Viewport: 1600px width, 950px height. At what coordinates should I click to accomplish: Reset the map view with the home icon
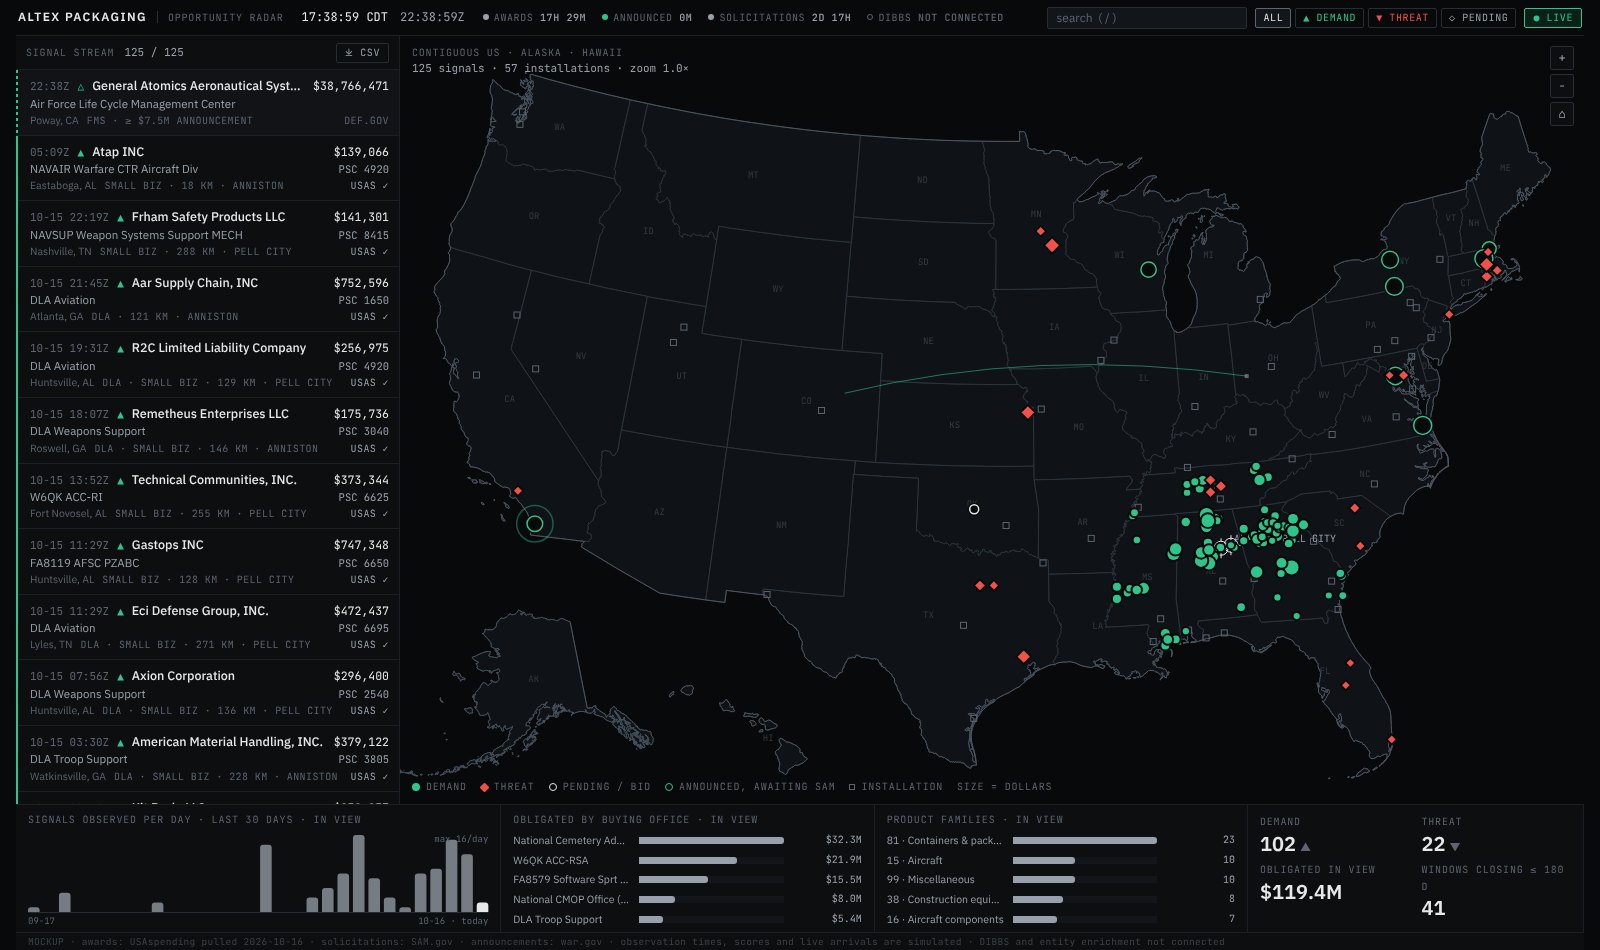point(1562,114)
